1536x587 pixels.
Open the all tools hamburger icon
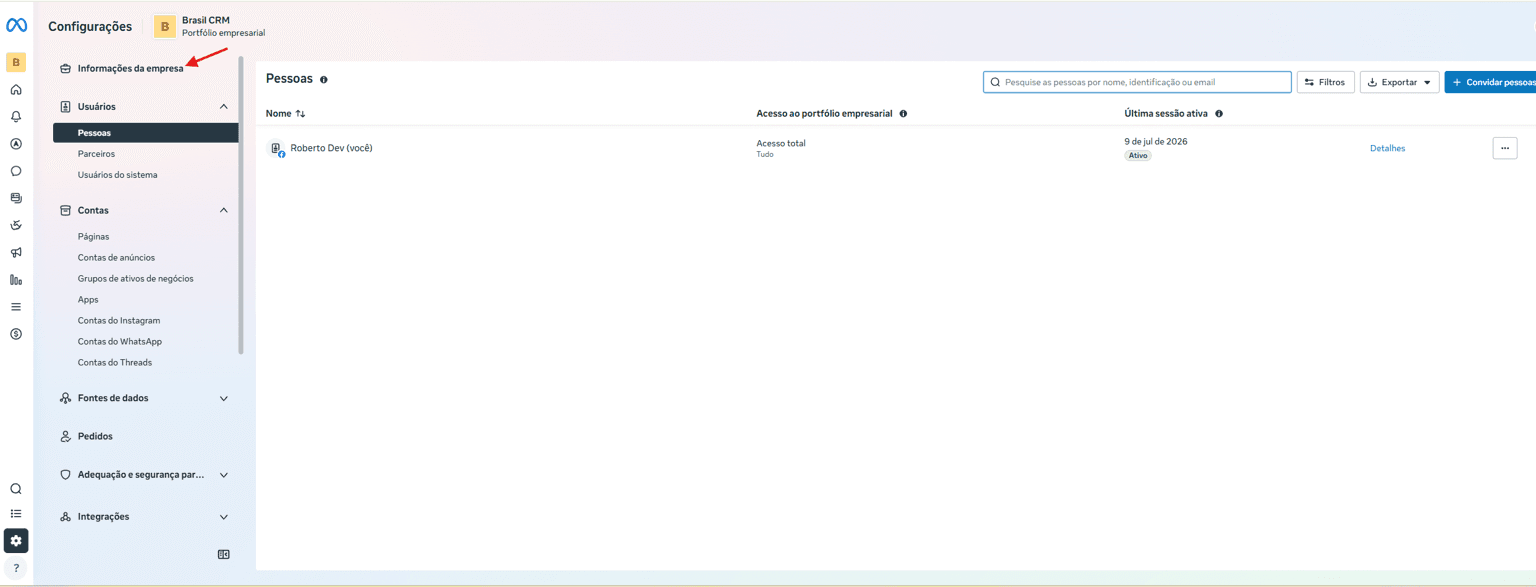point(16,307)
